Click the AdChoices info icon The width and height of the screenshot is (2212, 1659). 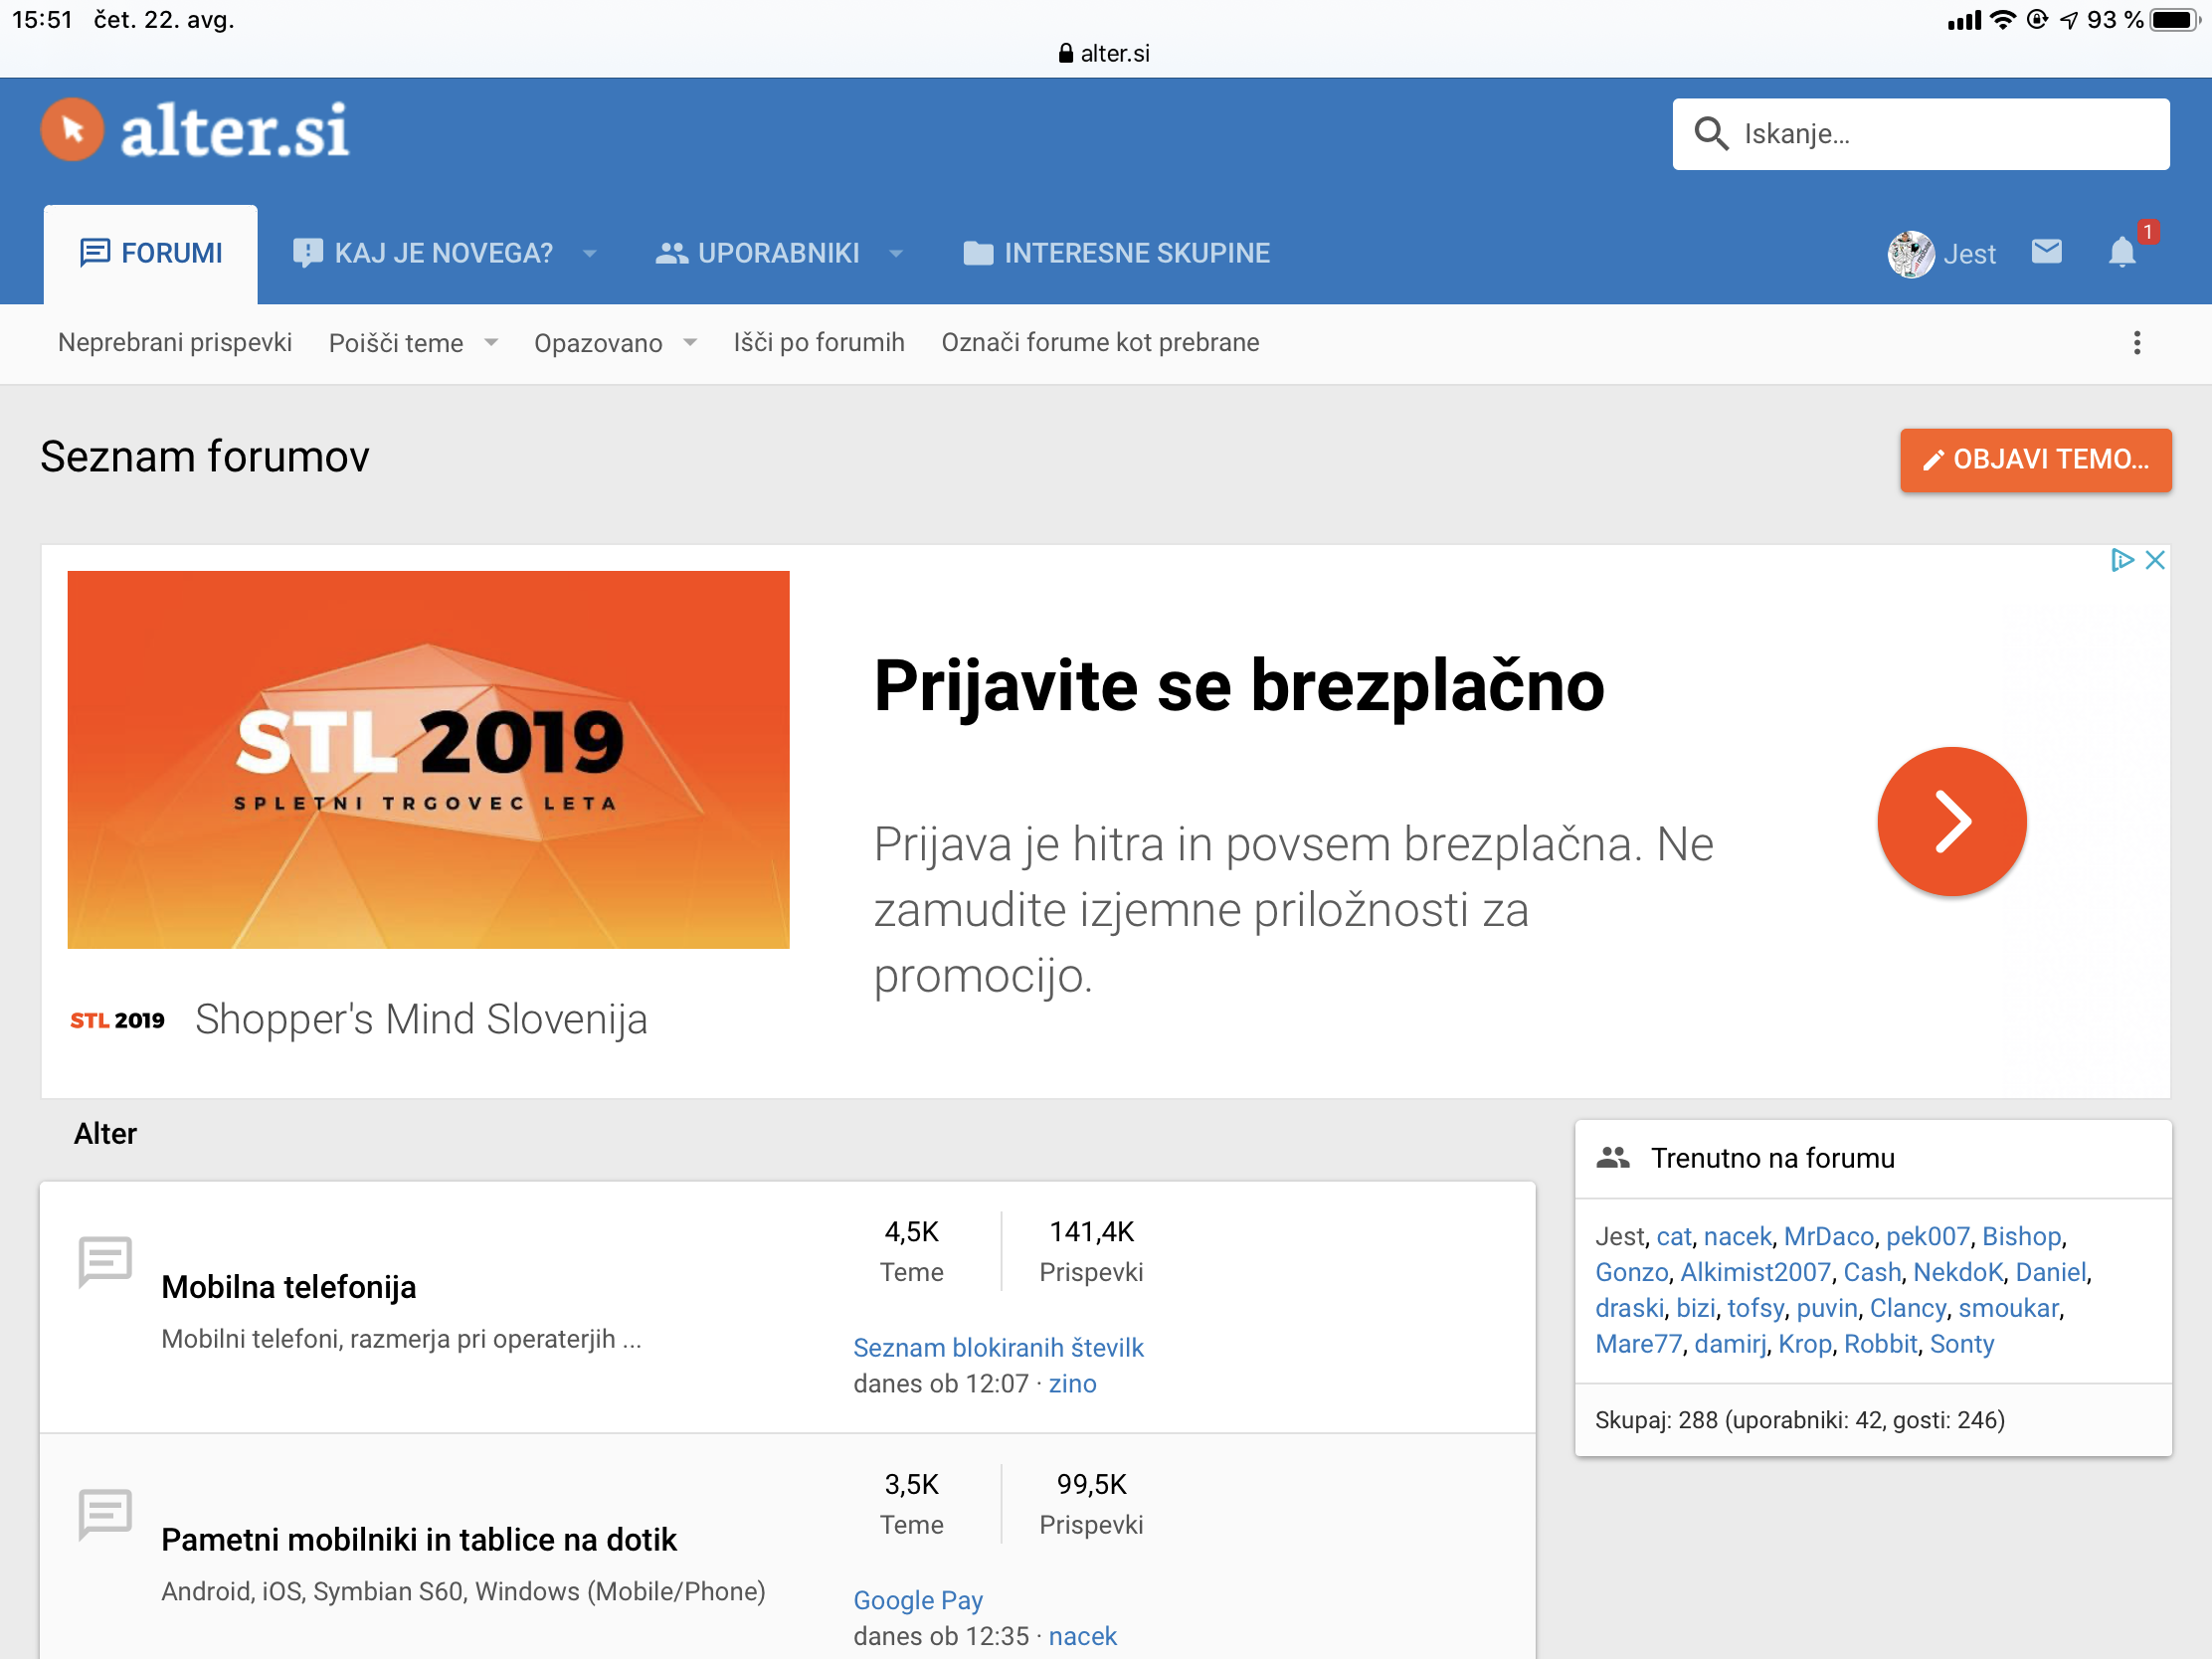[2120, 559]
